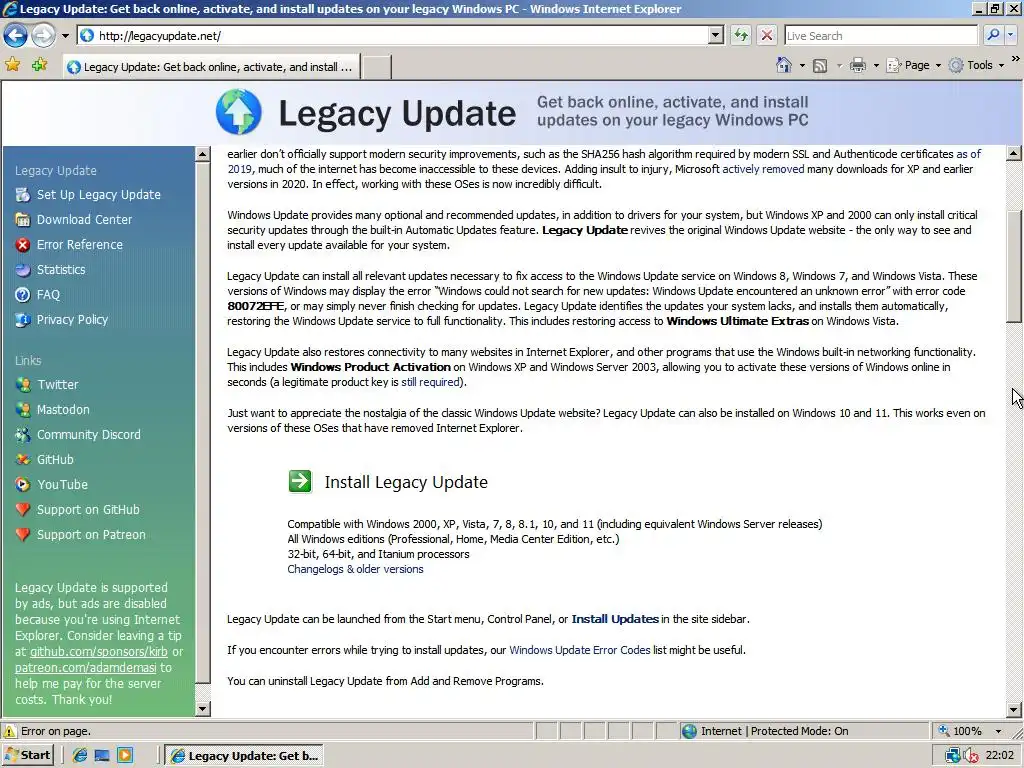This screenshot has width=1024, height=768.
Task: Follow the patreon.com/adamdemasi link
Action: pos(86,667)
